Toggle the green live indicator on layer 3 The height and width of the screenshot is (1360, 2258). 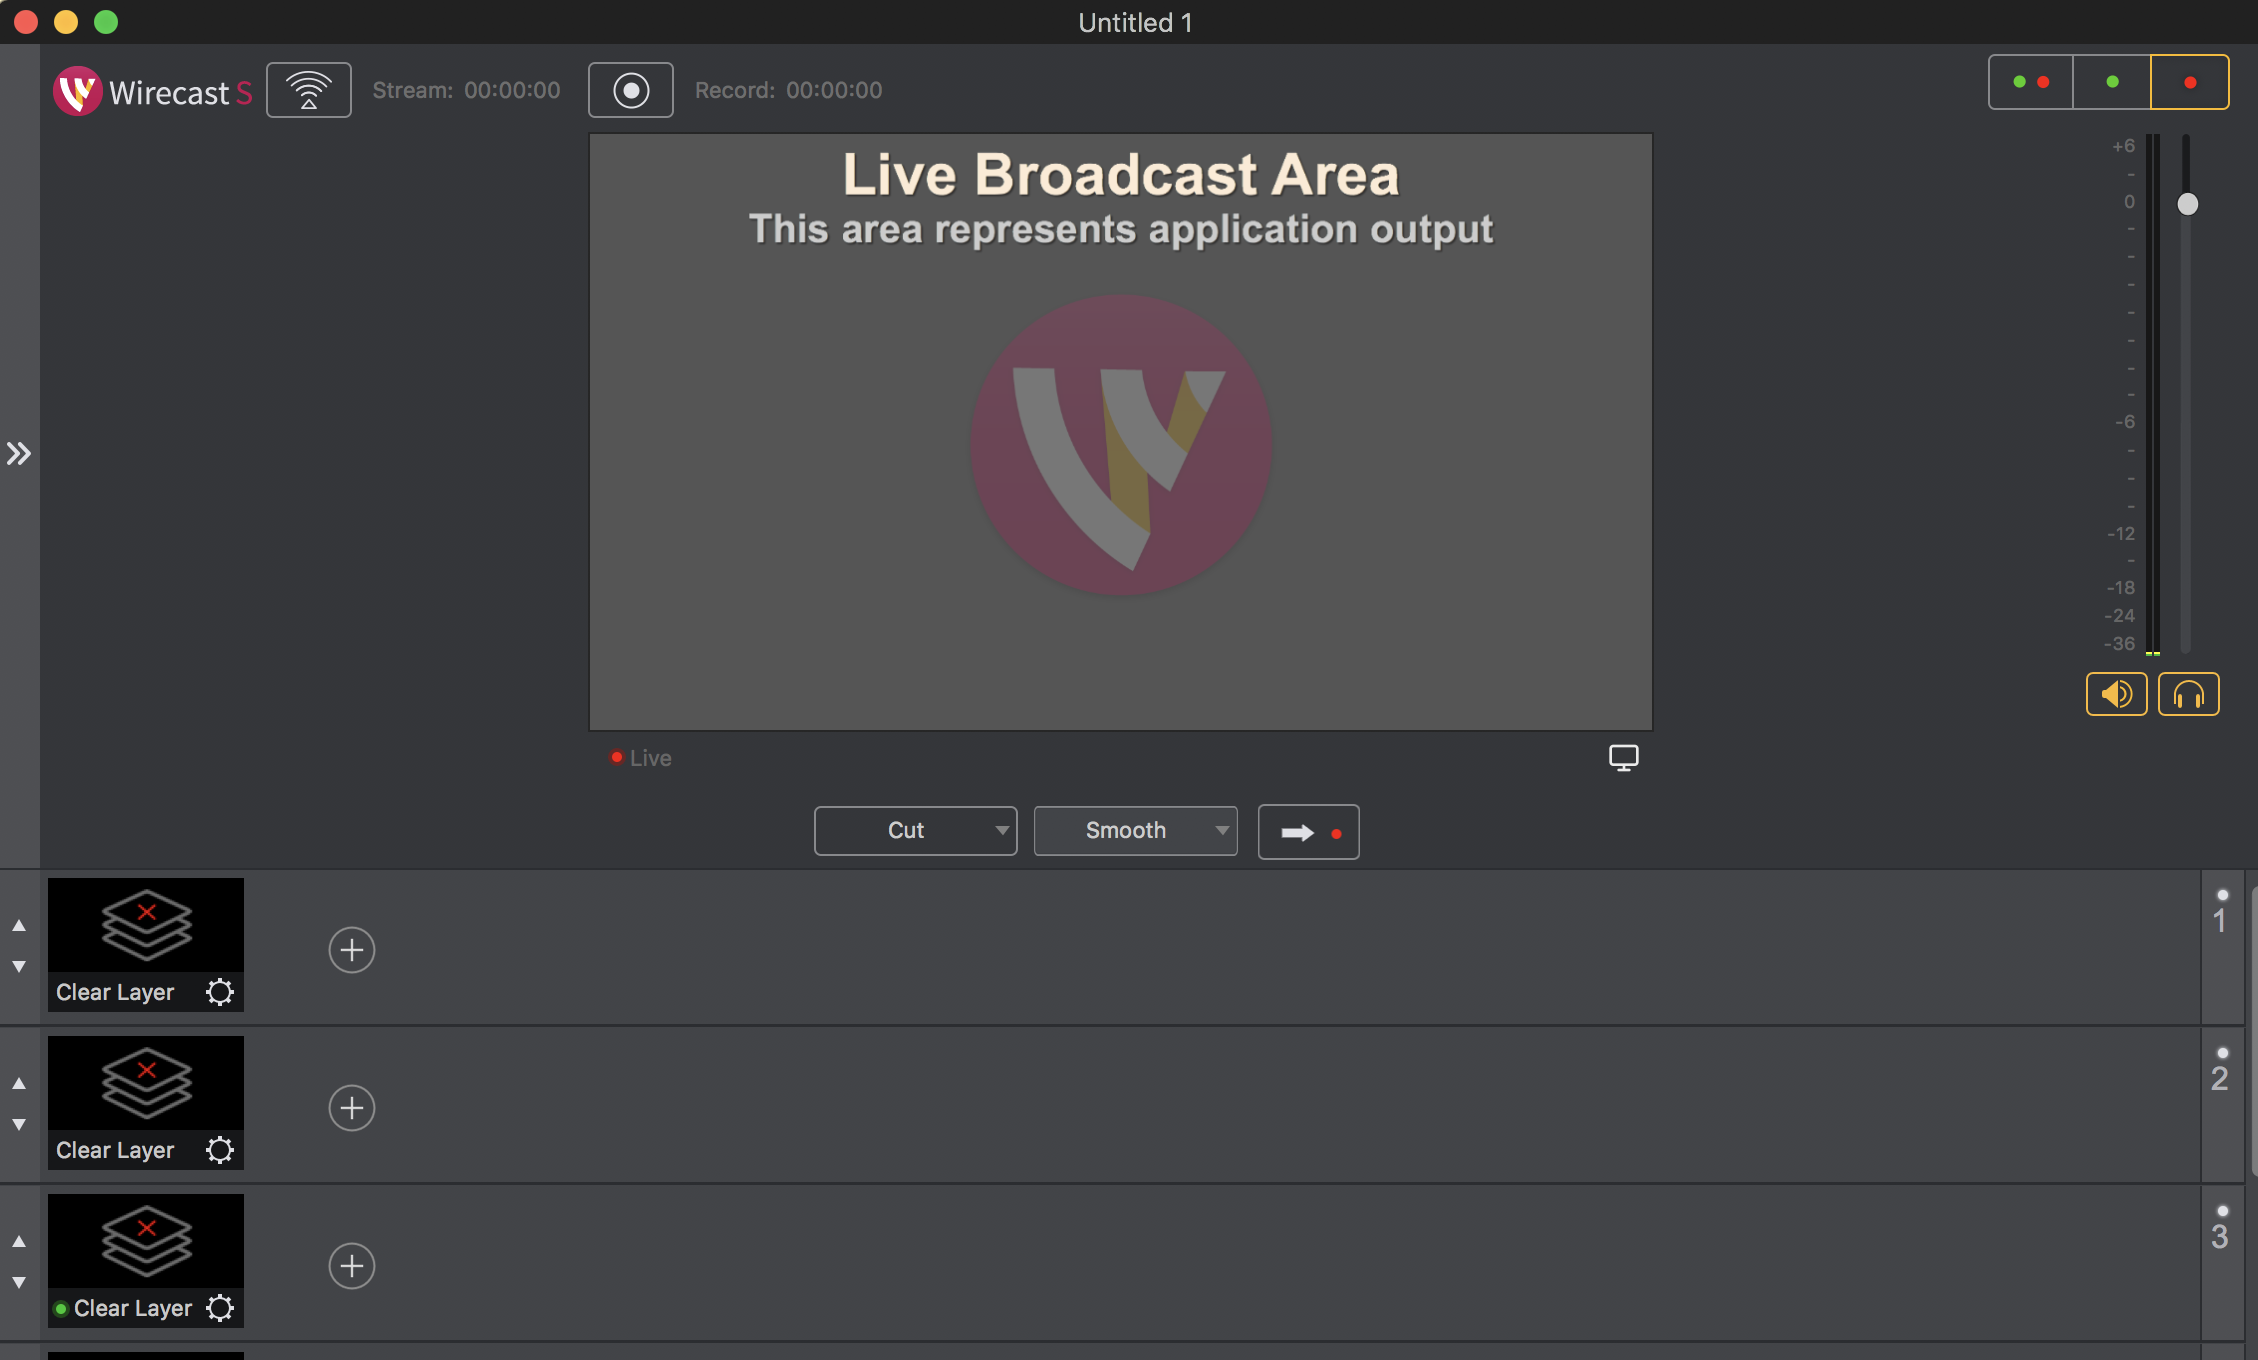point(60,1308)
